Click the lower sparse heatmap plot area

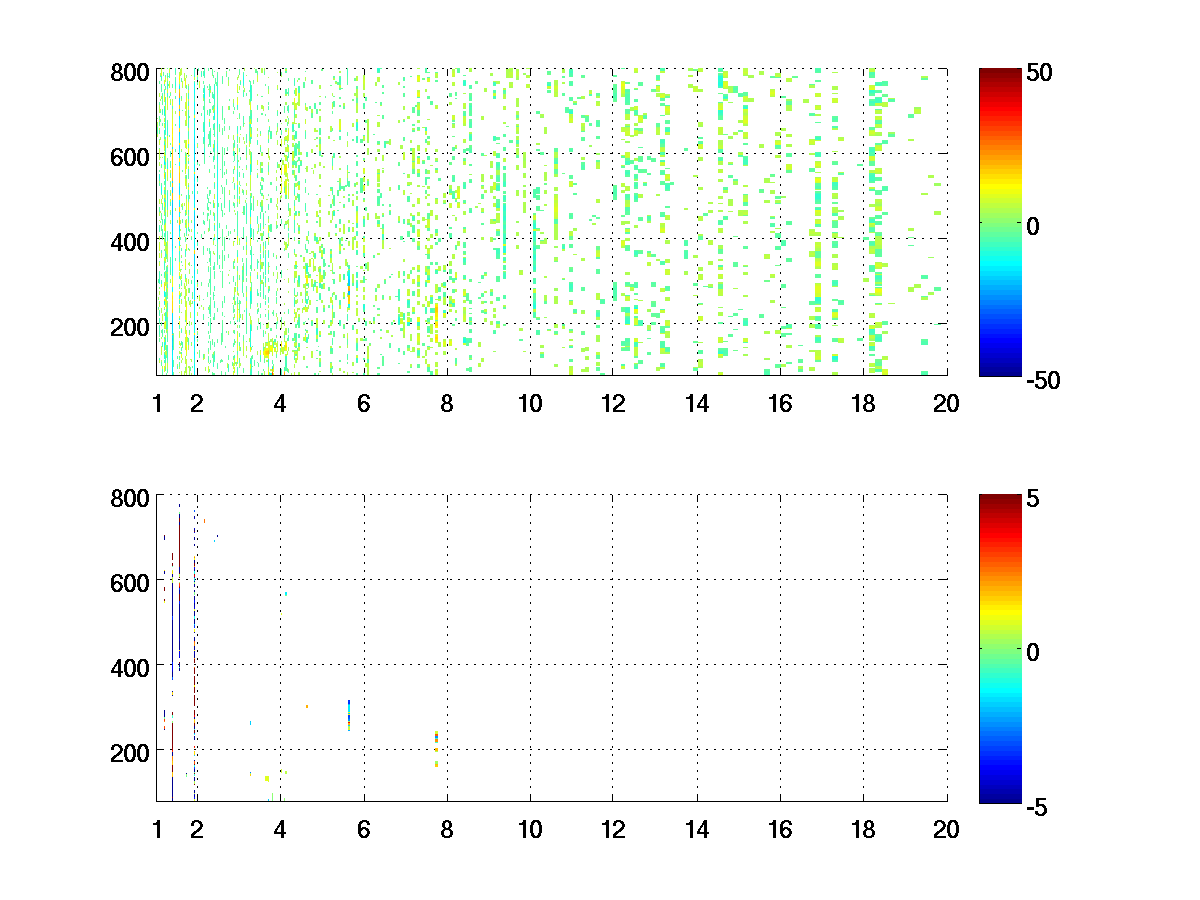point(552,647)
